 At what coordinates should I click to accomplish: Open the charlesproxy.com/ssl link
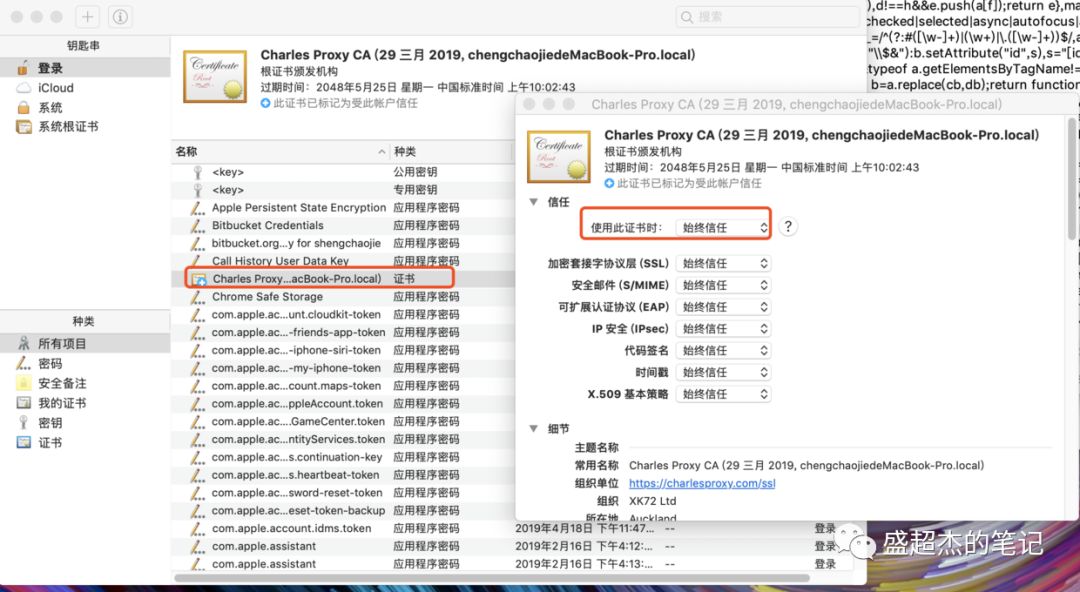(702, 484)
